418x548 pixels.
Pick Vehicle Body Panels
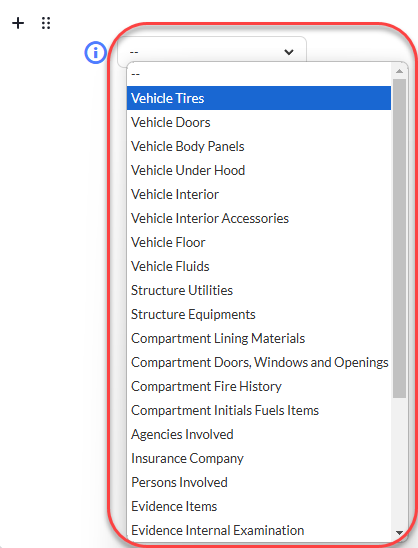(259, 146)
